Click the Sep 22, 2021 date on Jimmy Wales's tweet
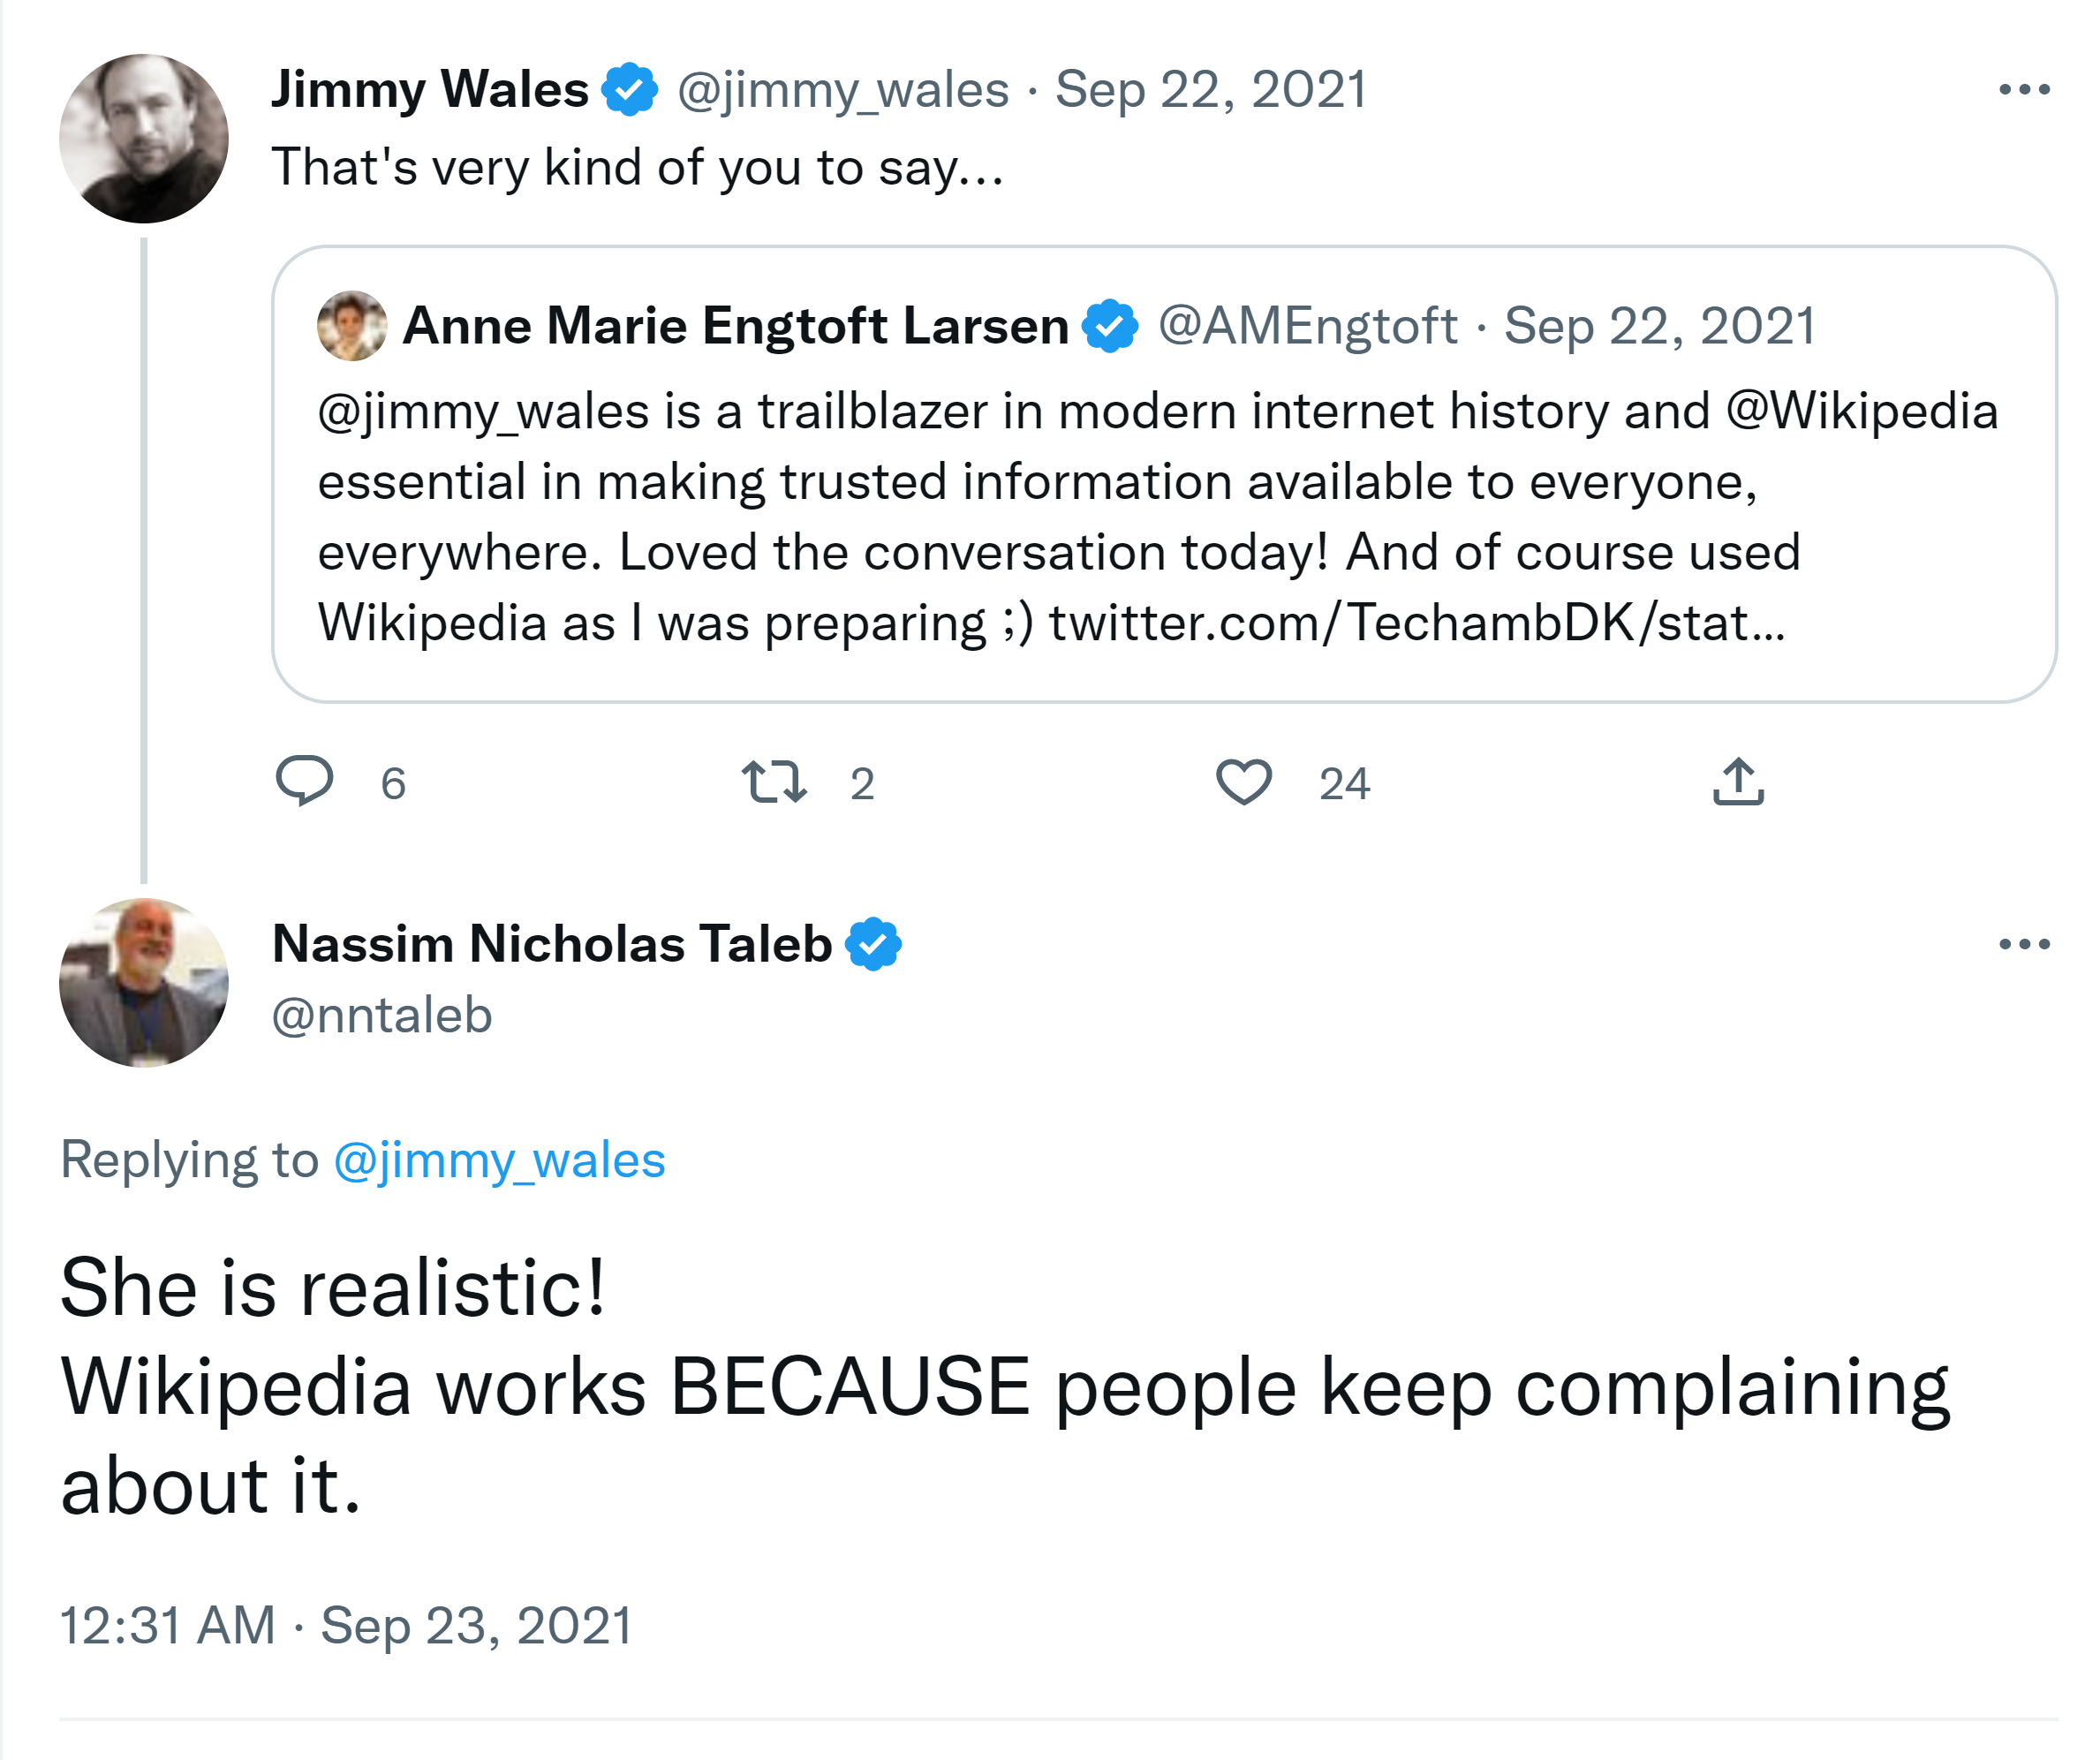2100x1760 pixels. 1211,90
